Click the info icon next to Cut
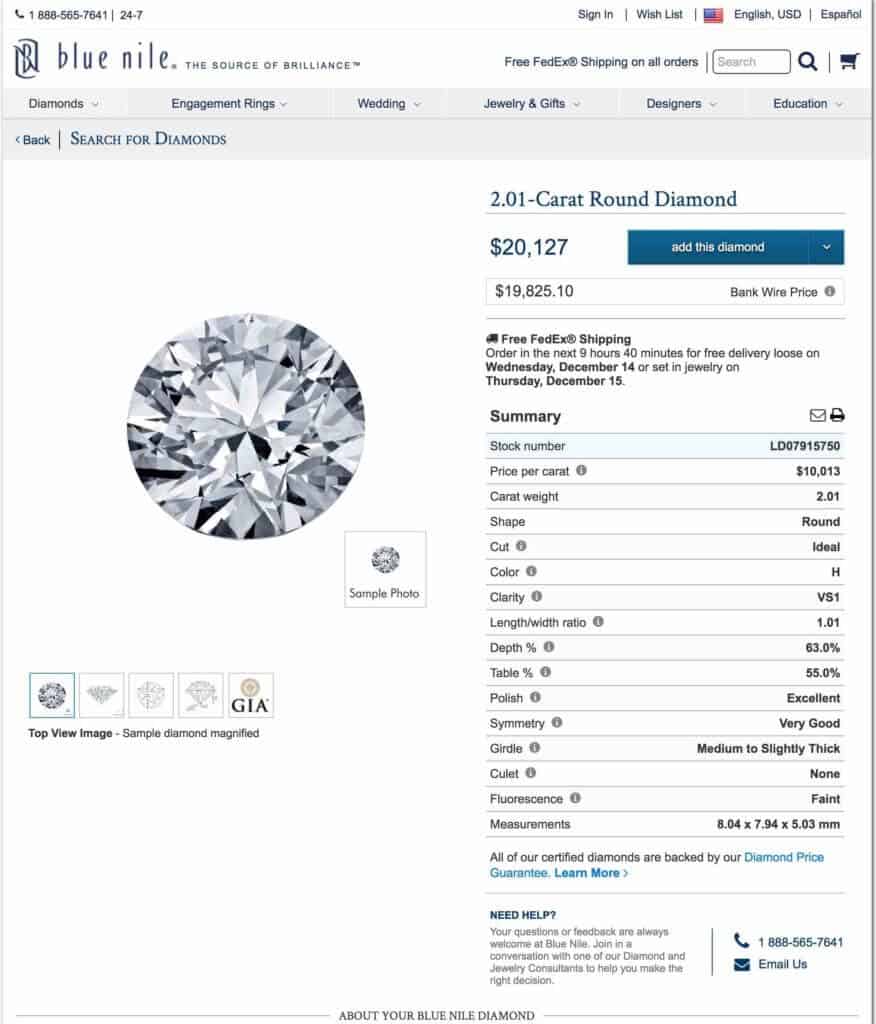This screenshot has width=876, height=1024. [521, 546]
